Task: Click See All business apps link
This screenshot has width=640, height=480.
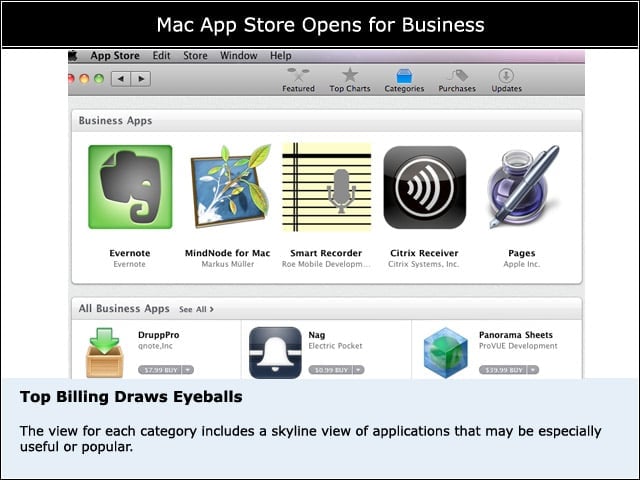Action: (x=196, y=309)
